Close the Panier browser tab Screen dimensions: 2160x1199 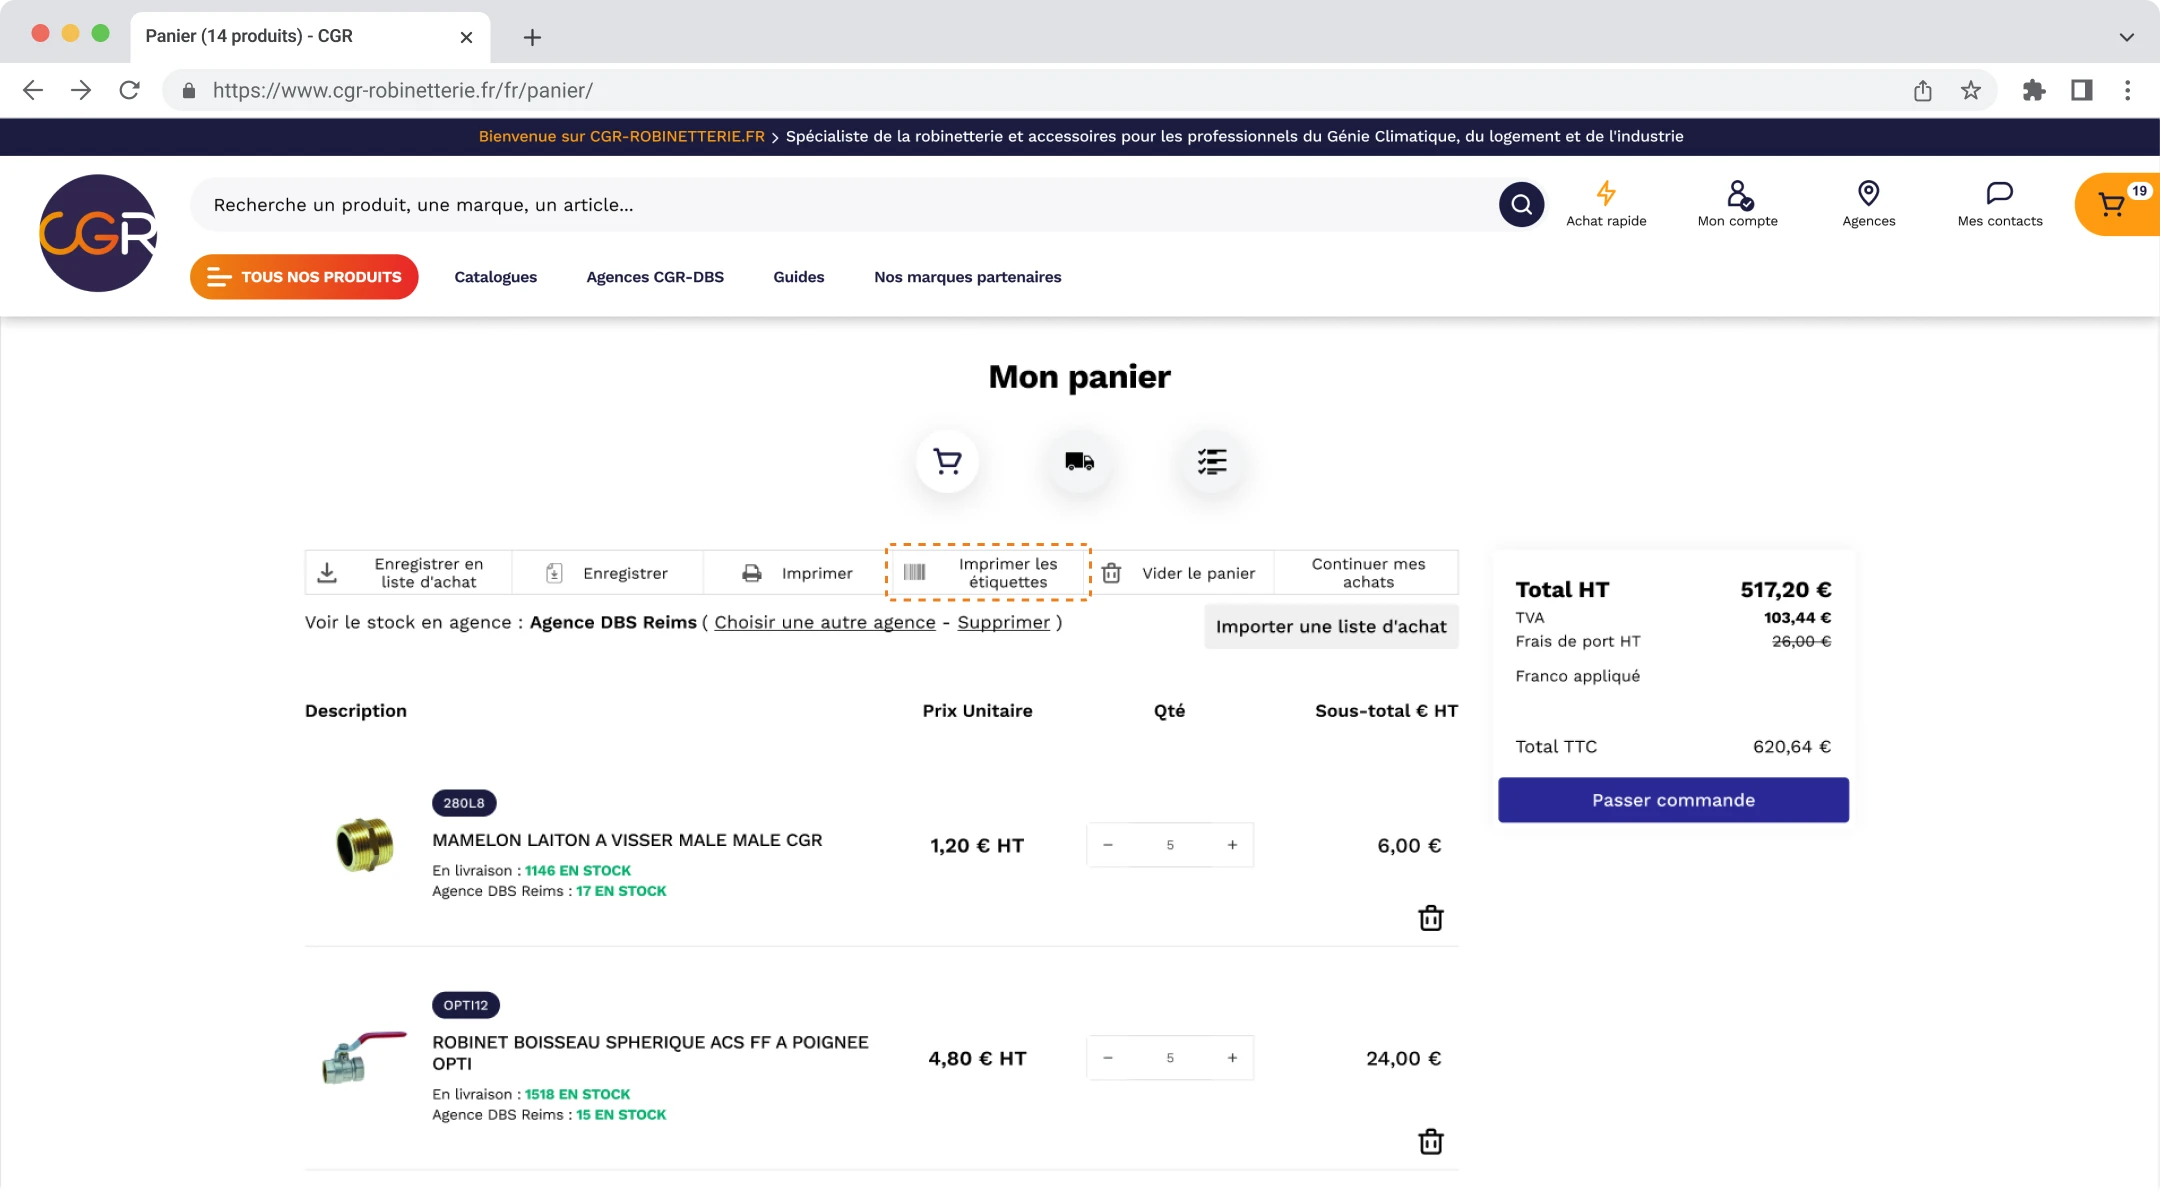[466, 37]
